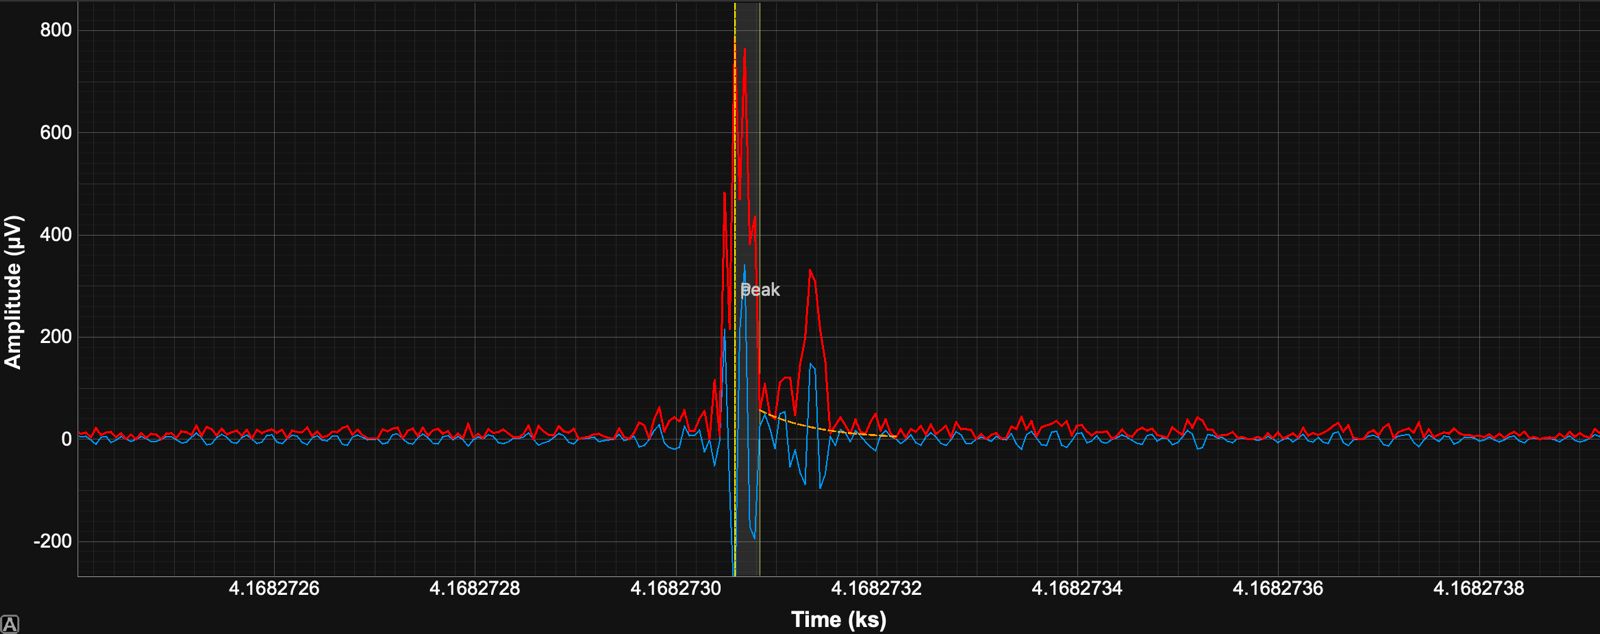Select the Peak annotation label

point(760,290)
